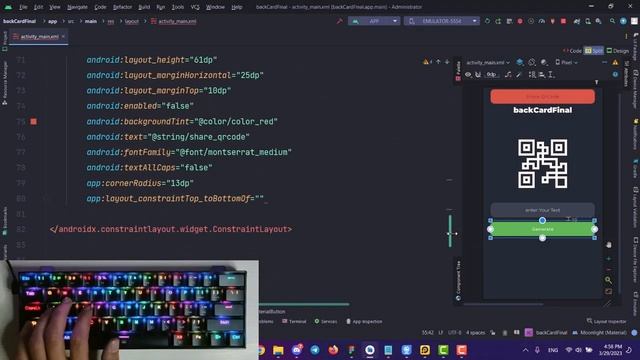The height and width of the screenshot is (360, 640).
Task: Click the Moonlight (Material) theme status entry
Action: click(600, 333)
